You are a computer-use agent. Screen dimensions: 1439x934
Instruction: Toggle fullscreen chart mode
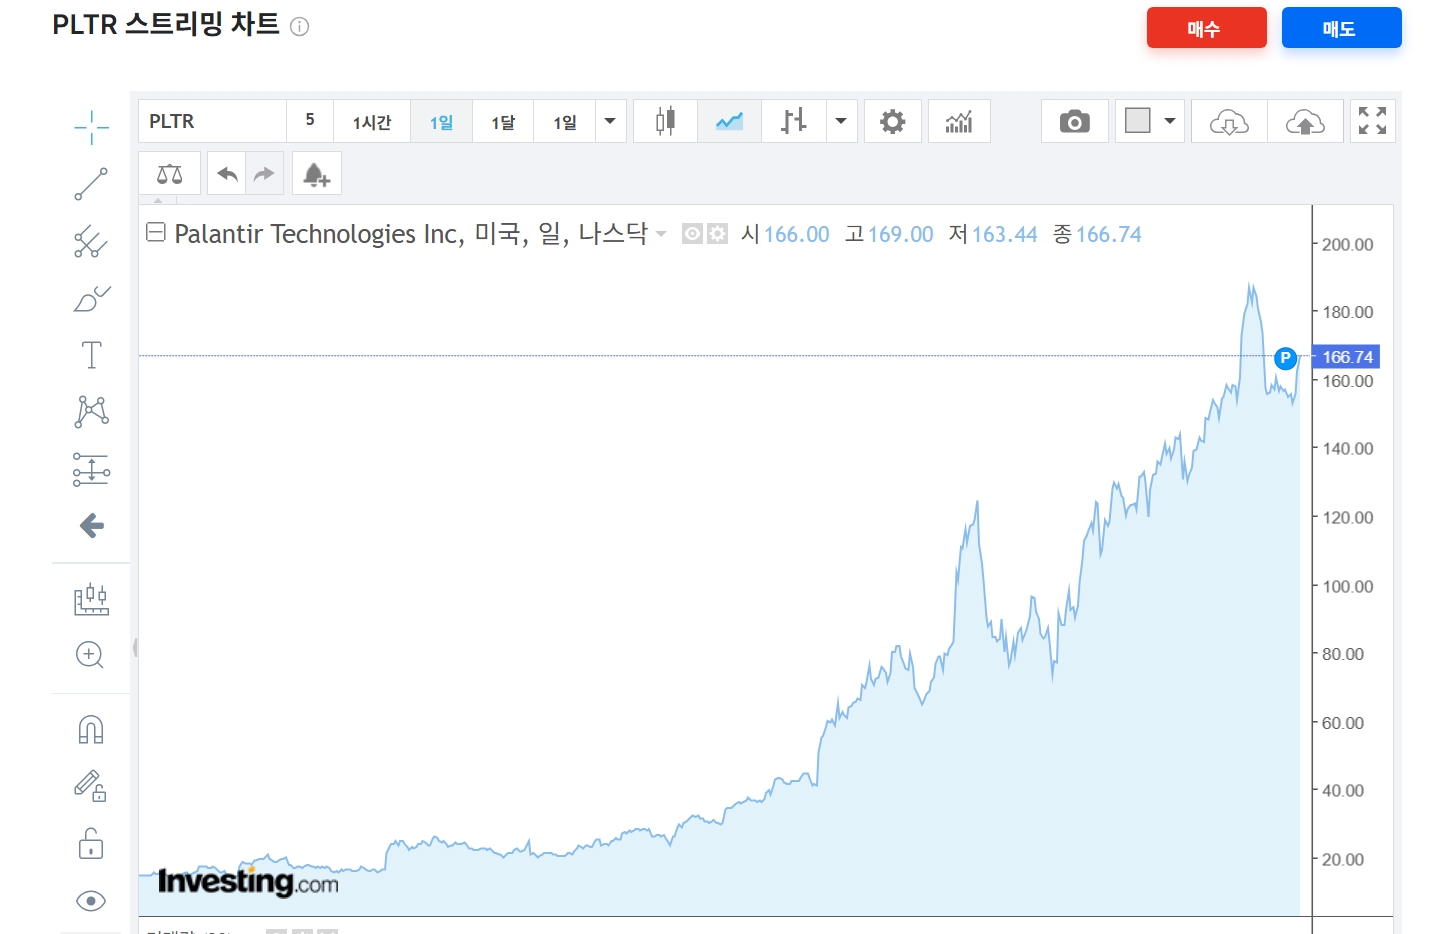tap(1372, 121)
